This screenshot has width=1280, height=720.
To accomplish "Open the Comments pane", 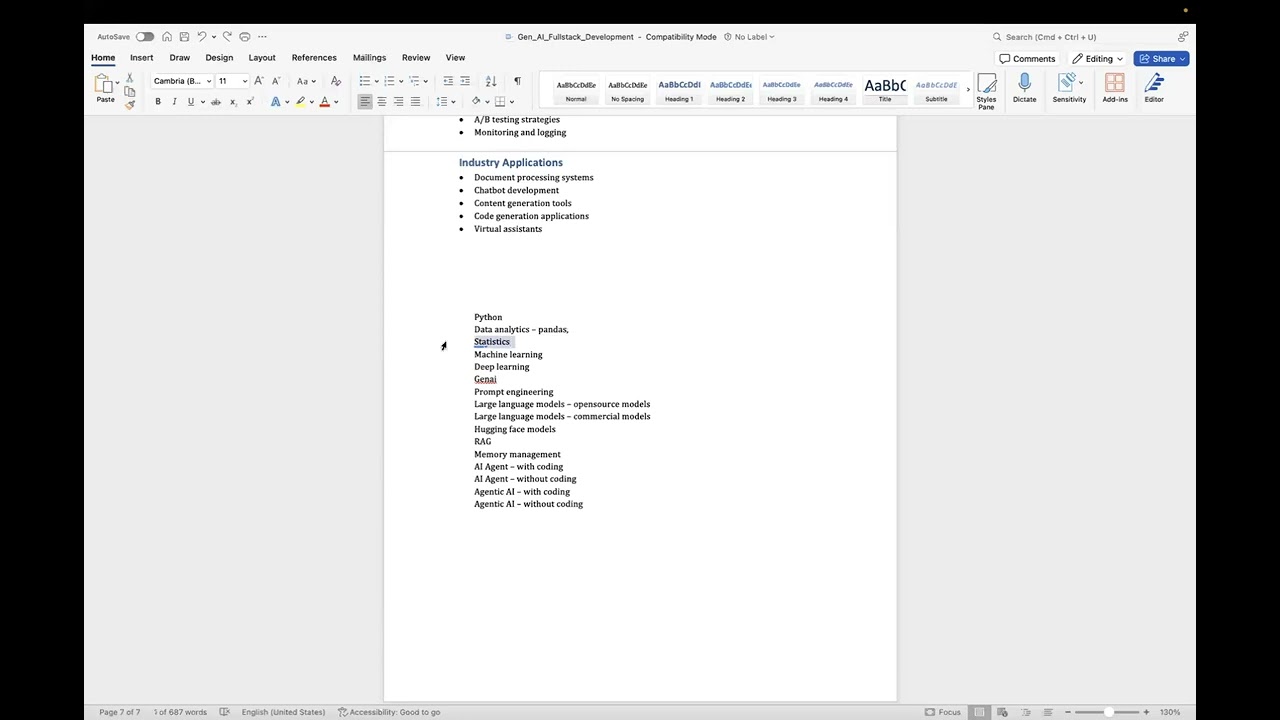I will click(1027, 59).
